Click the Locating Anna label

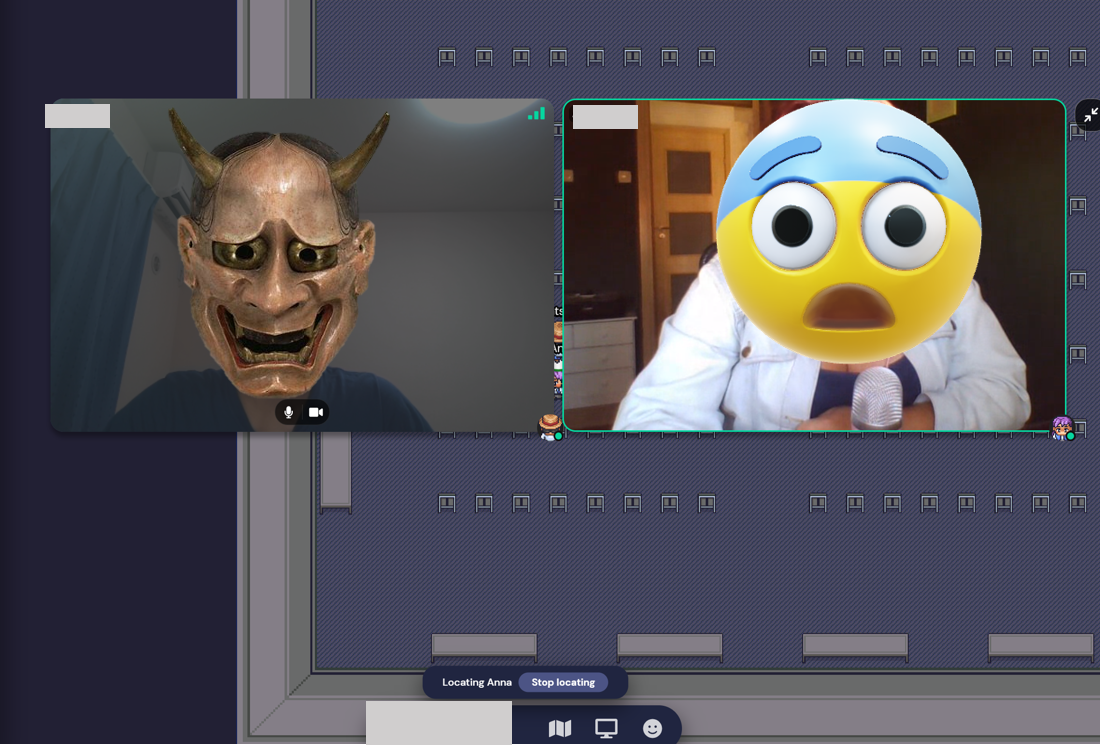[476, 682]
